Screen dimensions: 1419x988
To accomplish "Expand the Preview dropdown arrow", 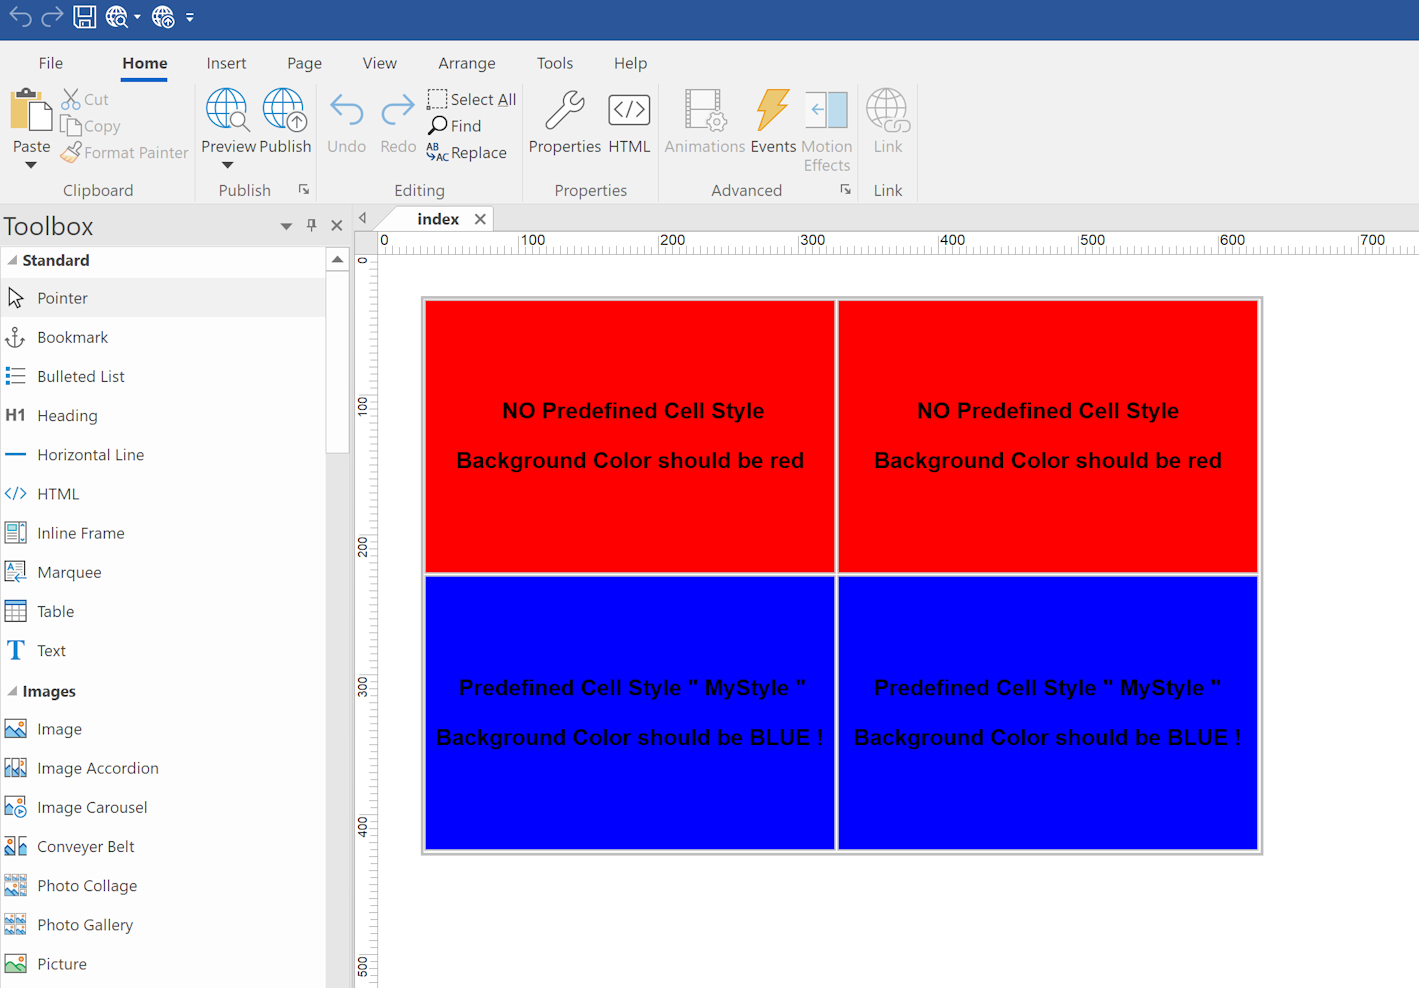I will point(228,166).
